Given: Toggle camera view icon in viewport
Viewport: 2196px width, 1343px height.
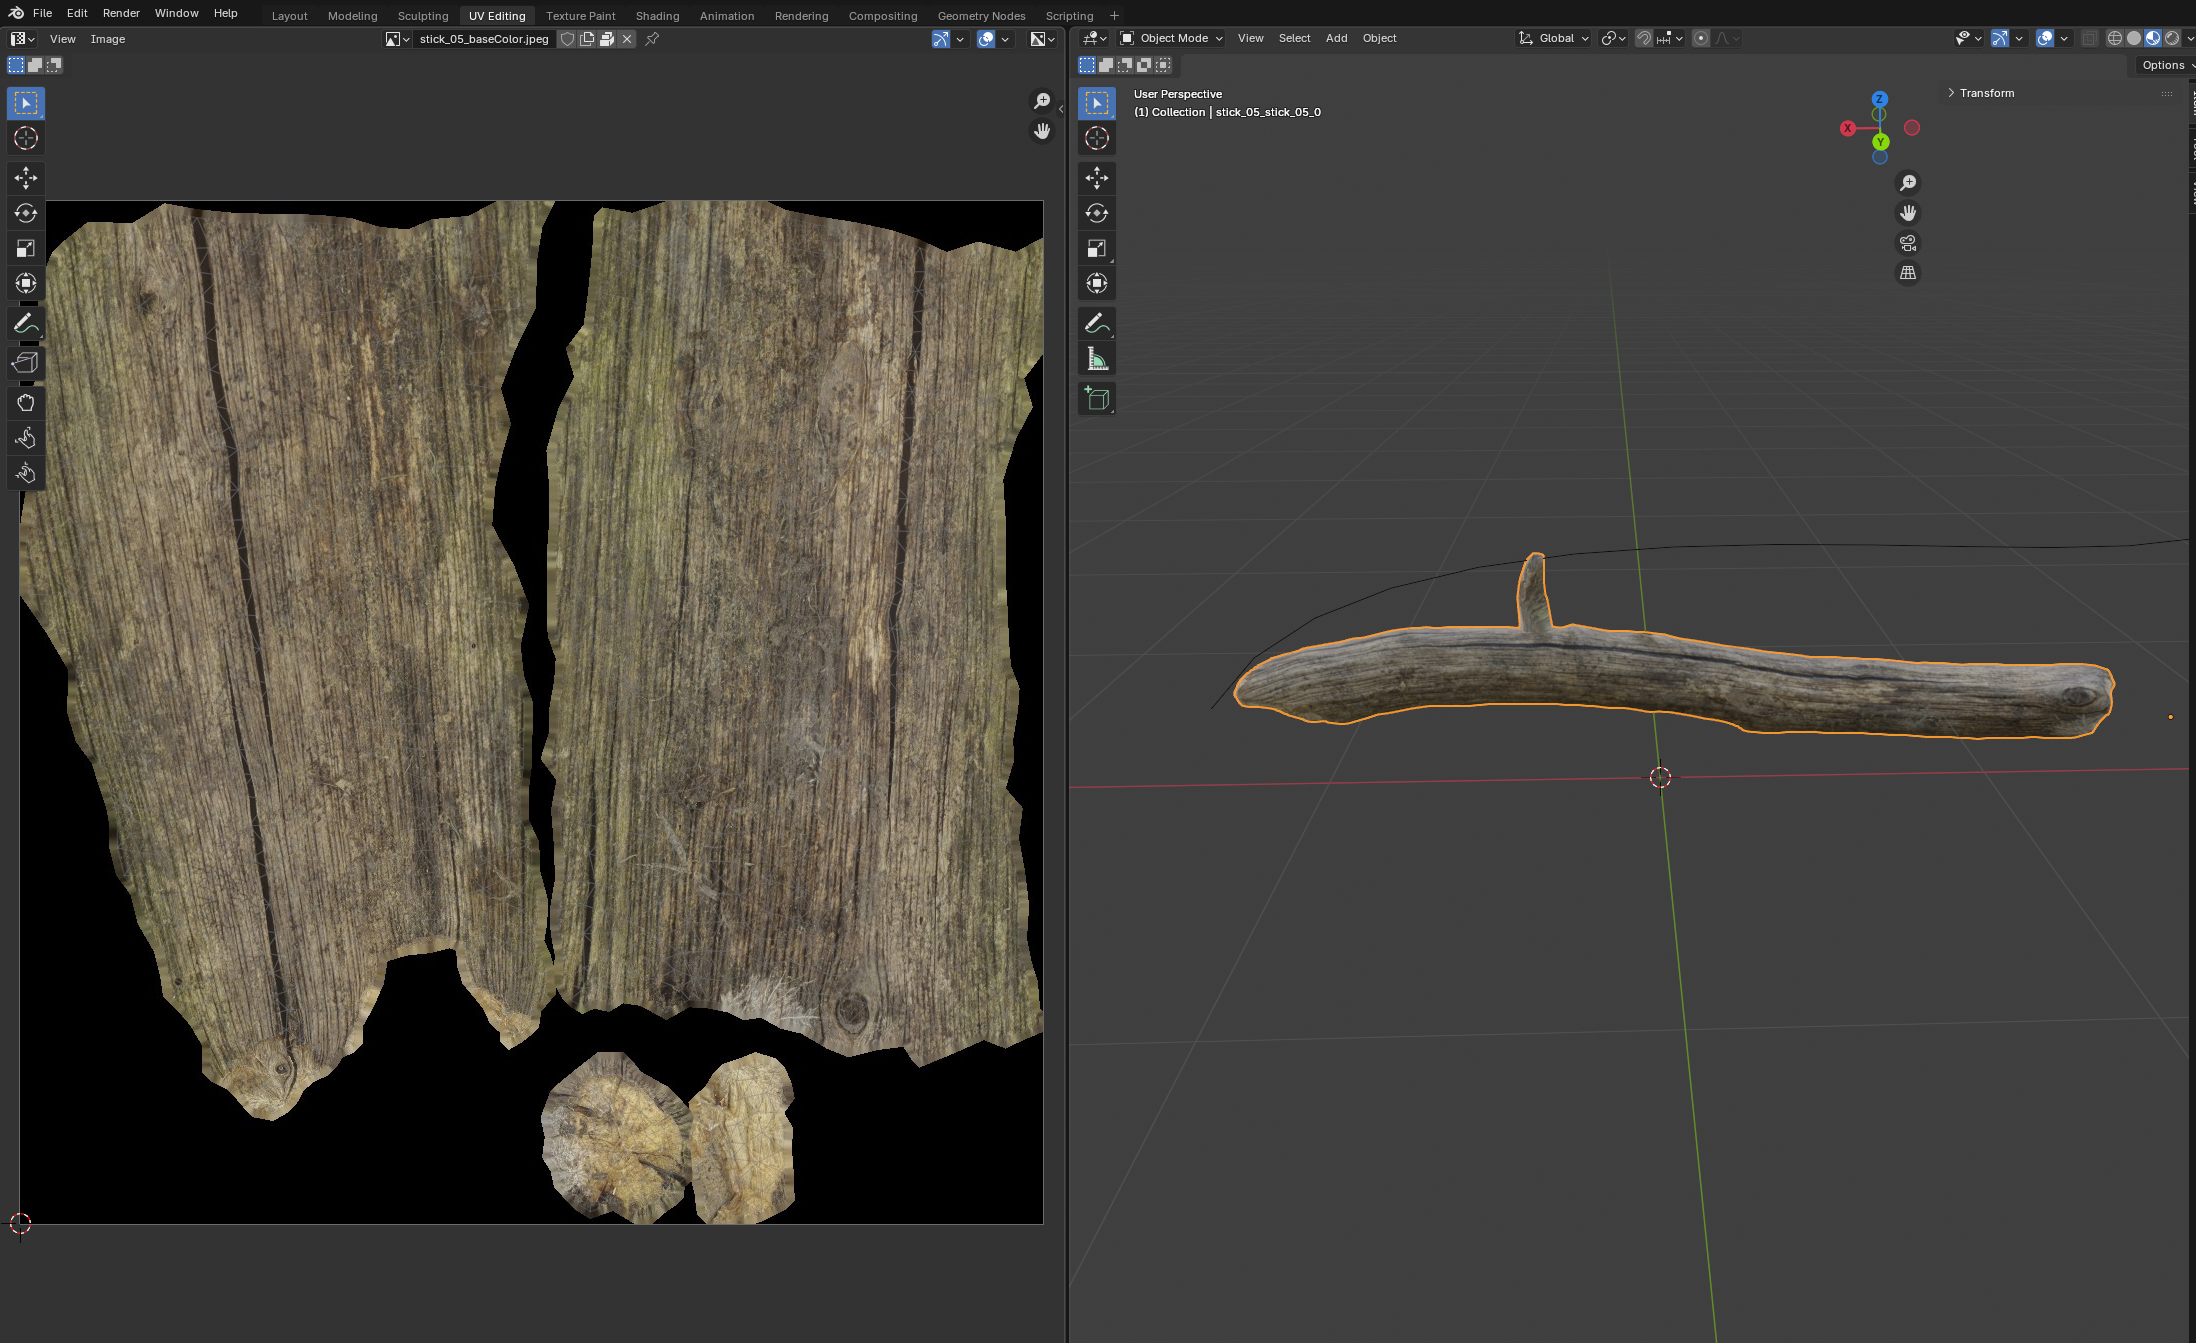Looking at the screenshot, I should point(1908,243).
